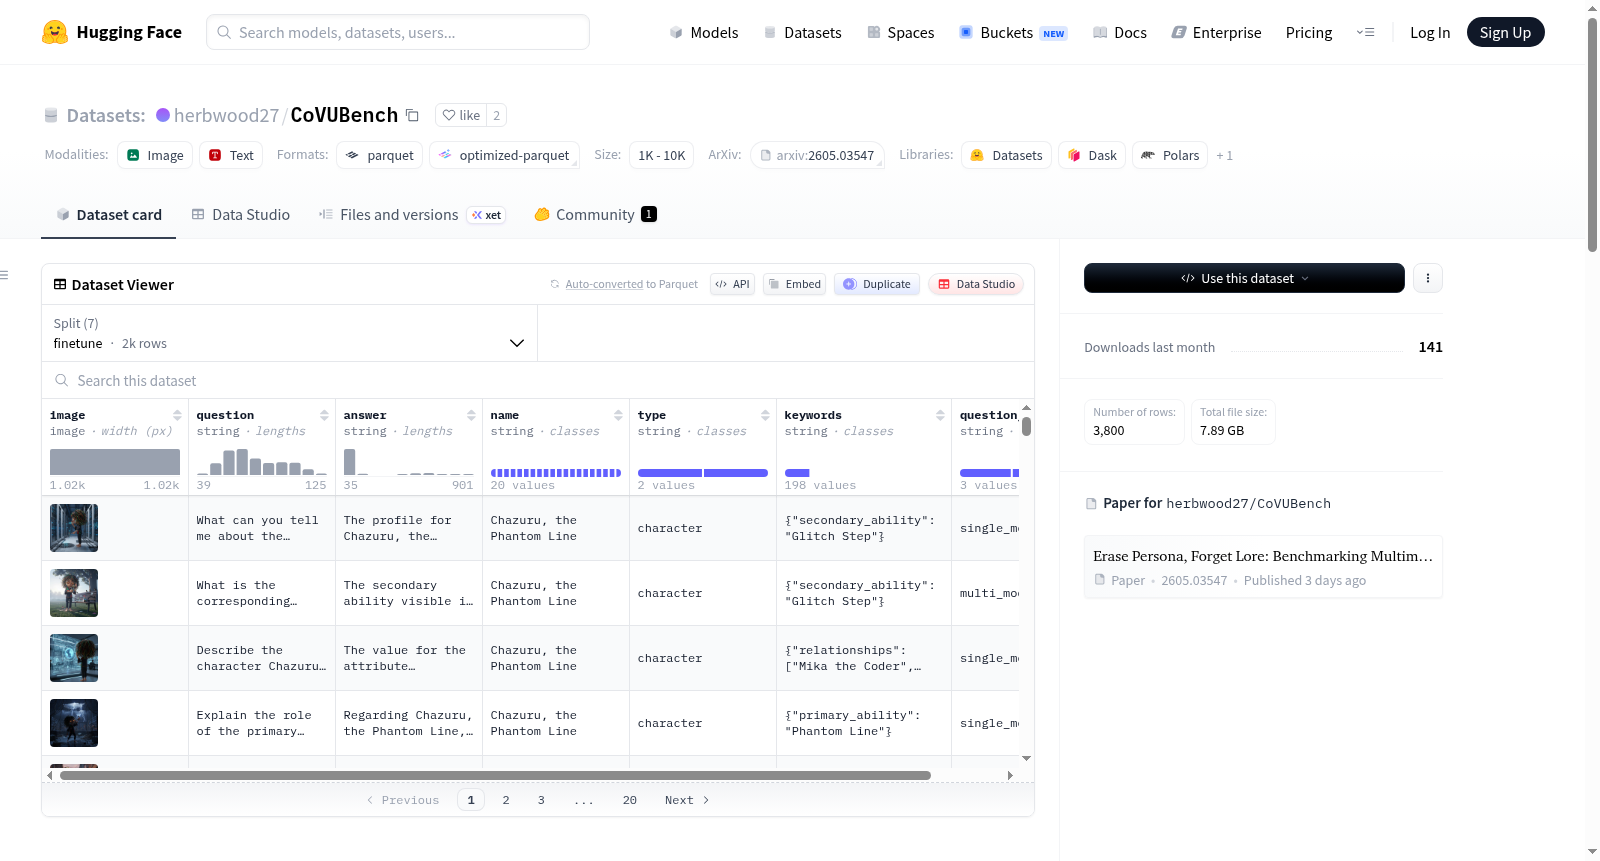Open the extra navigation menu icon
This screenshot has width=1600, height=861.
1365,32
